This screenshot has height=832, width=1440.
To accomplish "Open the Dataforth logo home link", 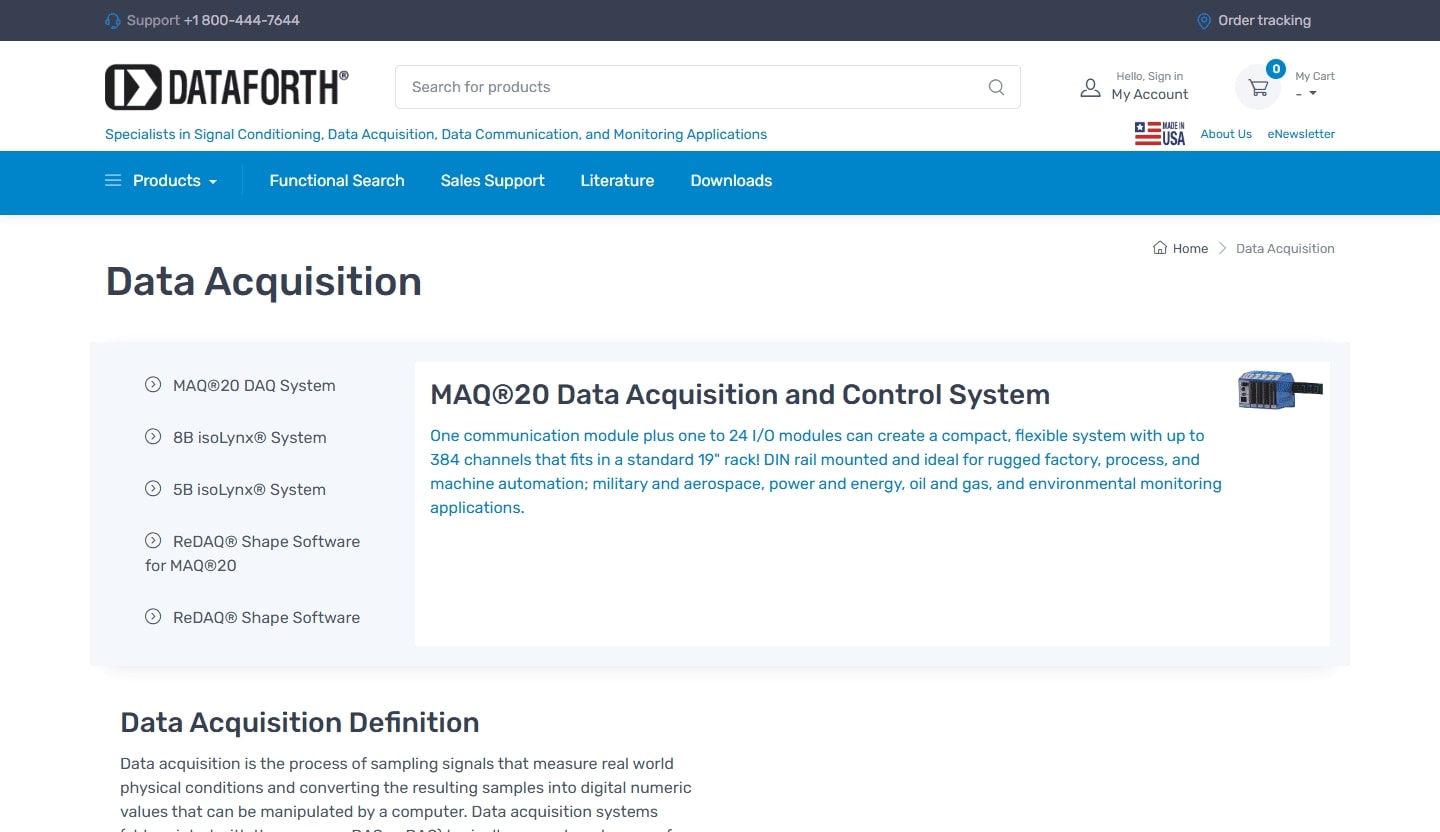I will pos(227,87).
